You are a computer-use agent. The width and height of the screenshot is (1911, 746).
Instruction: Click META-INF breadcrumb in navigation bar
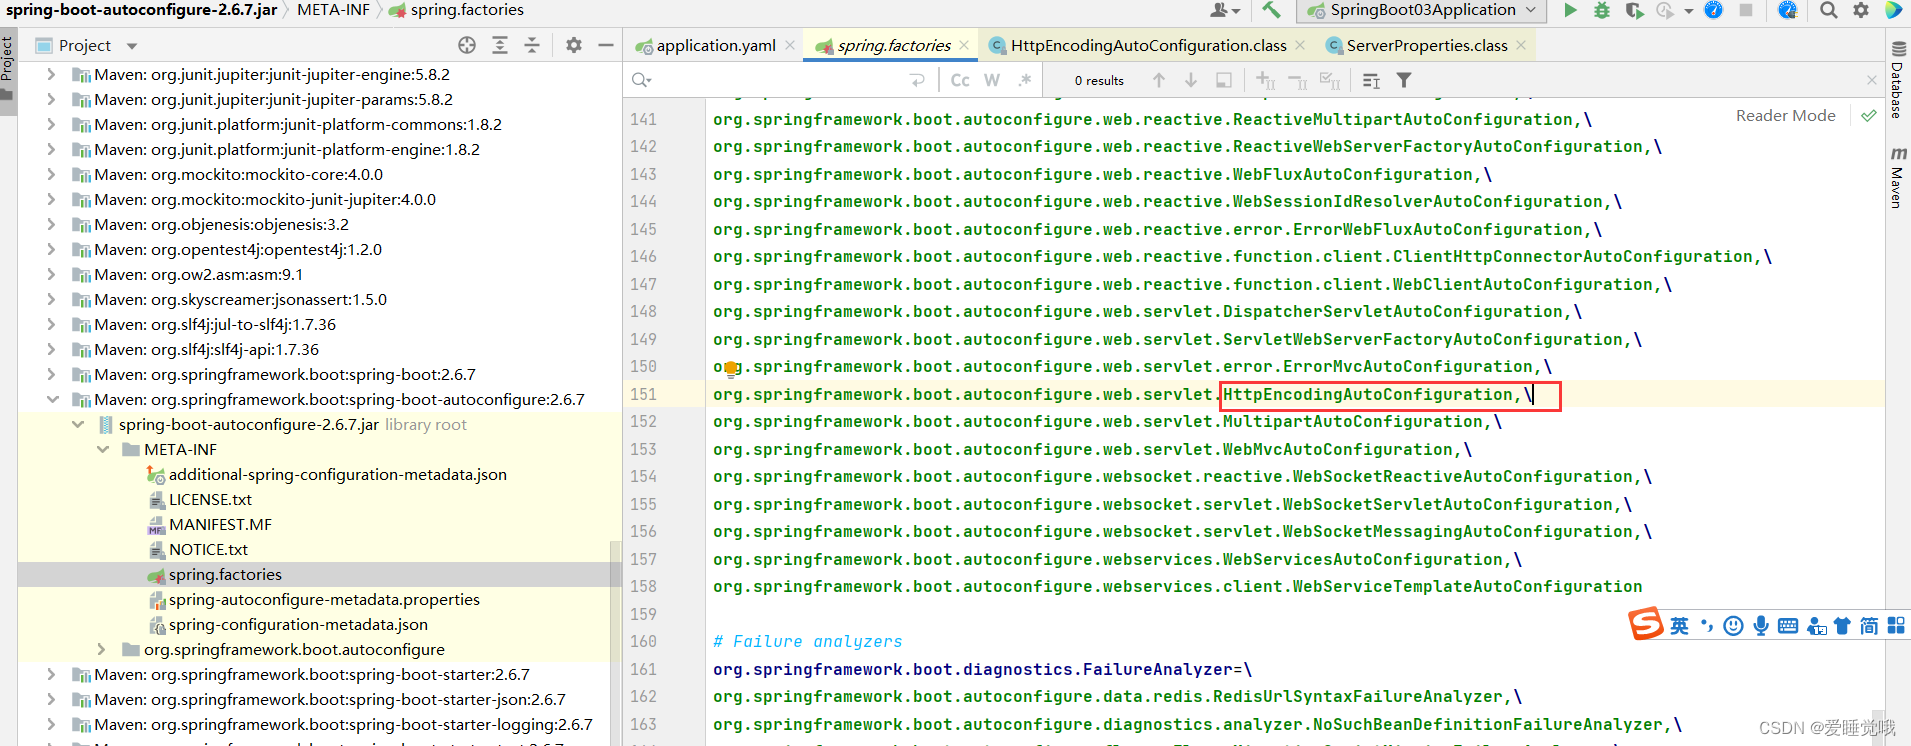coord(333,10)
